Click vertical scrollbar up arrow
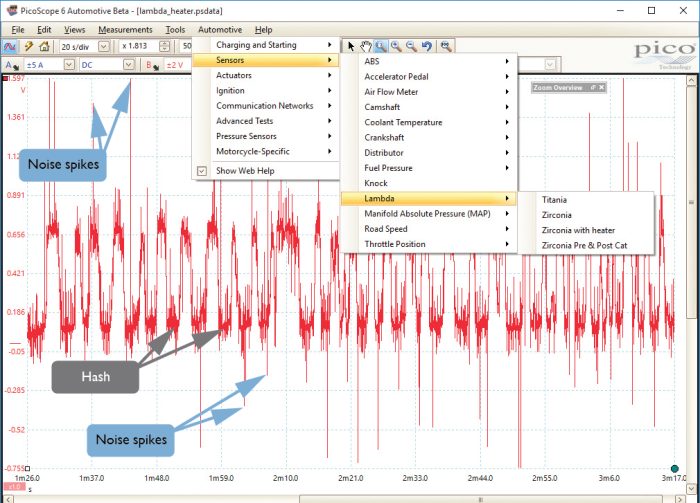700x503 pixels. 692,81
